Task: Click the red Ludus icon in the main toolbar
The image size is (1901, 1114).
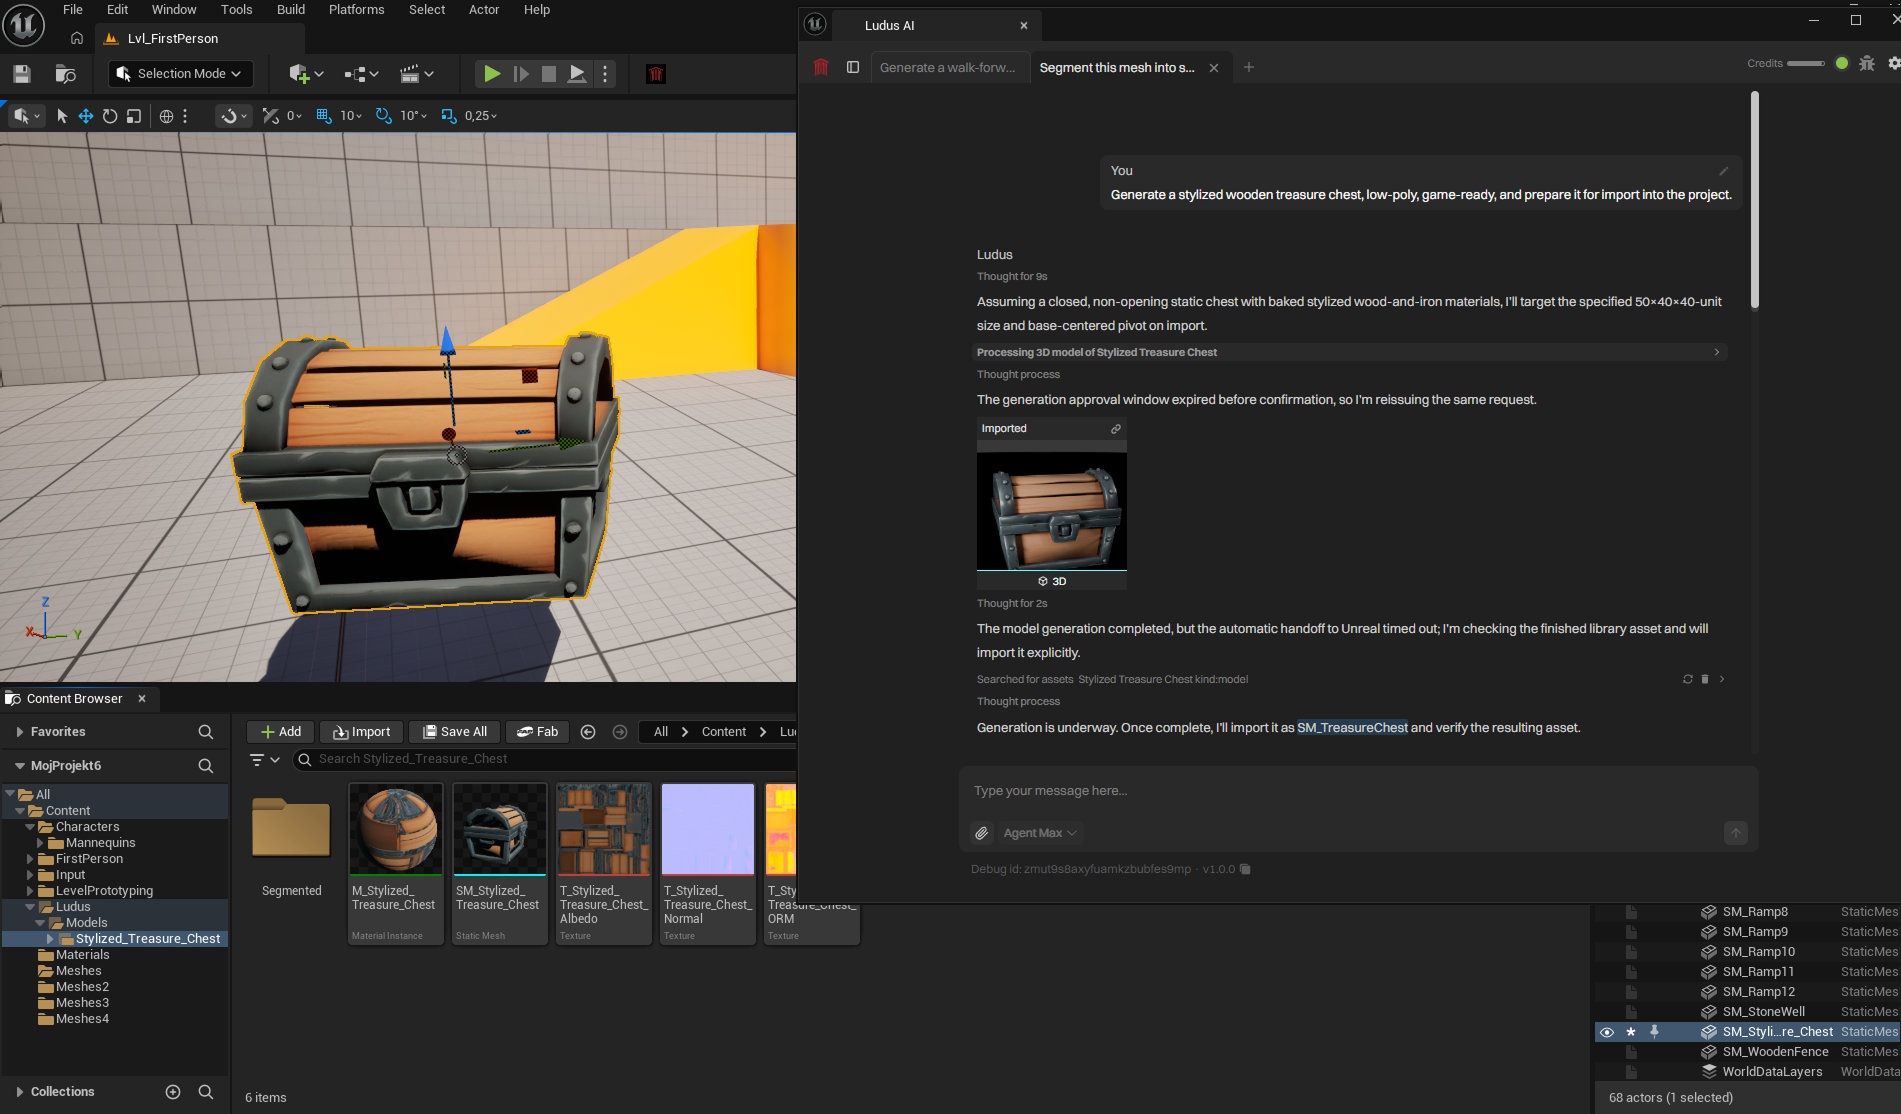Action: (x=656, y=74)
